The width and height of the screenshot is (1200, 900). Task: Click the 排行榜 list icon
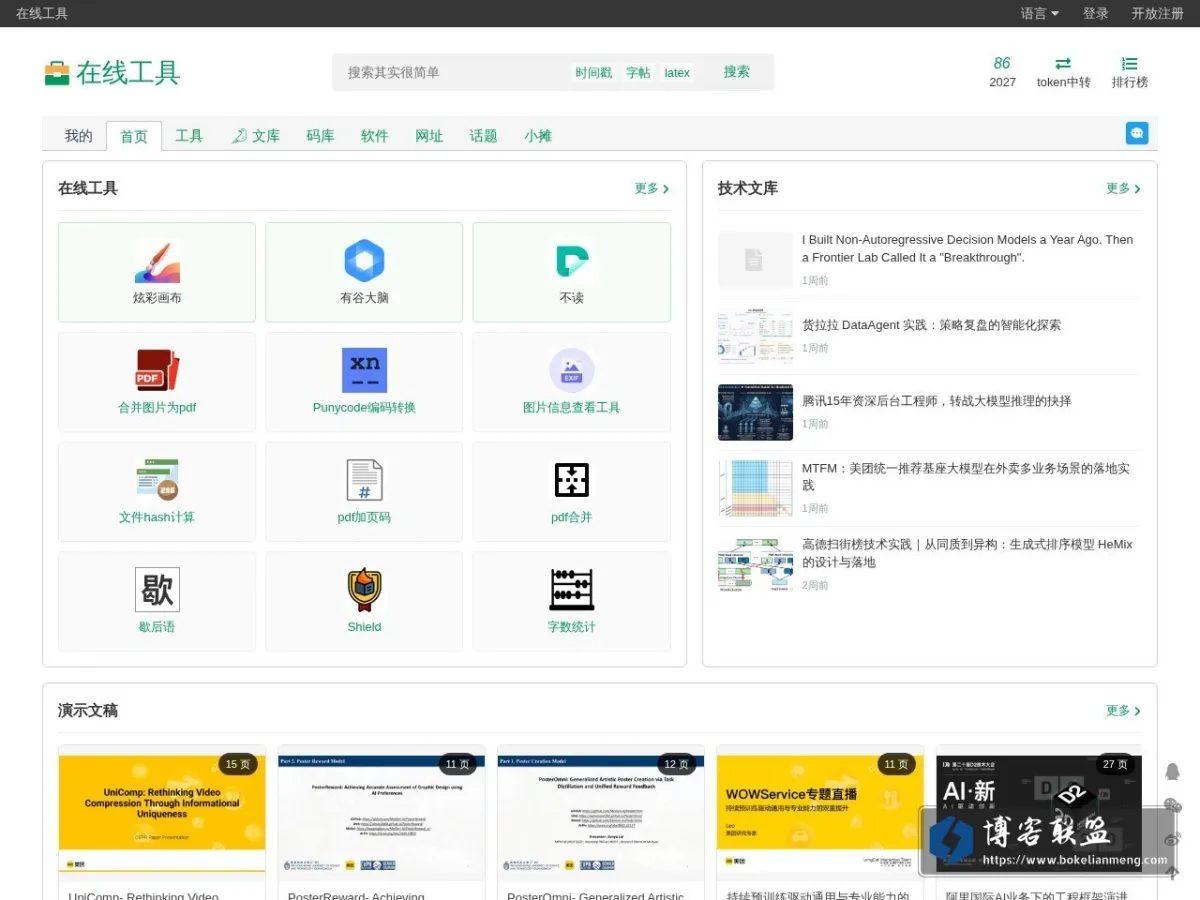[1130, 64]
